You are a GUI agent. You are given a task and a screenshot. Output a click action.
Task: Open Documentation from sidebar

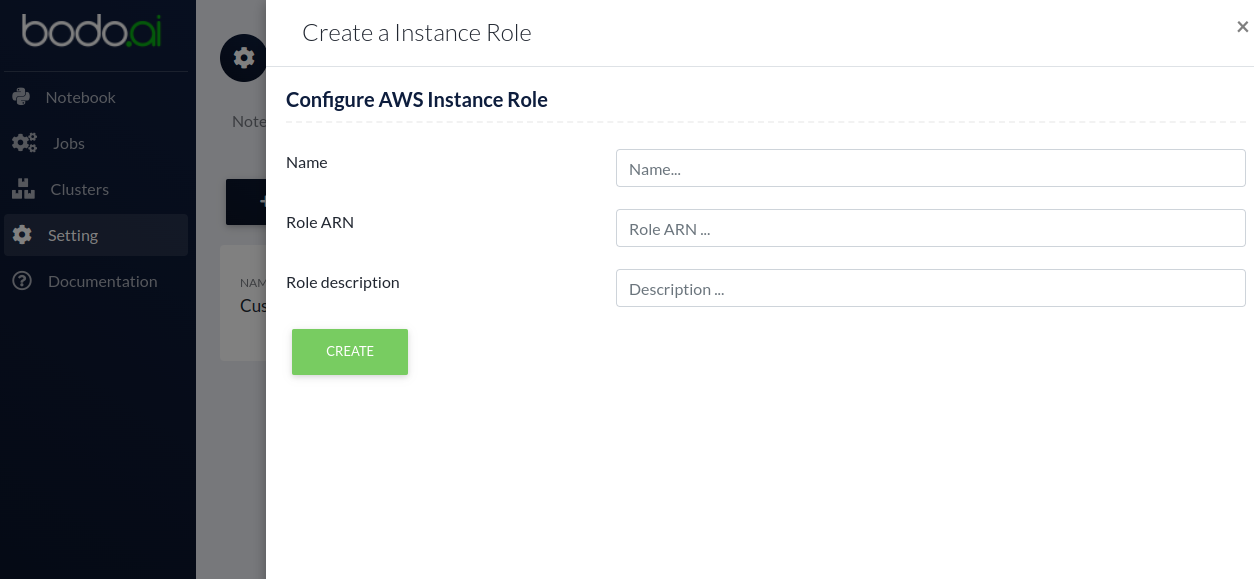tap(96, 281)
